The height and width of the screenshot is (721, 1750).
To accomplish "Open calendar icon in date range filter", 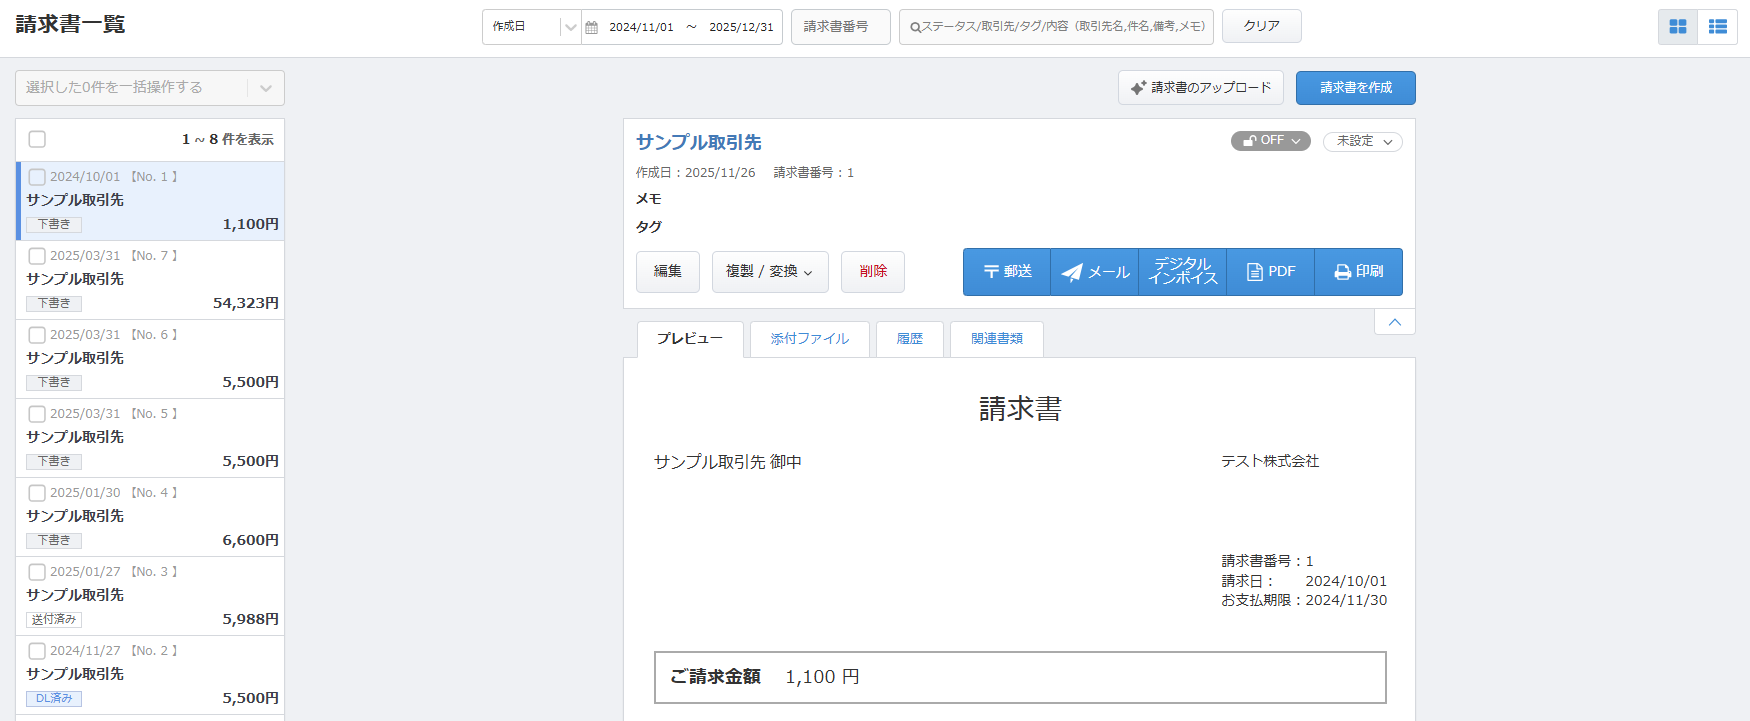I will 592,27.
